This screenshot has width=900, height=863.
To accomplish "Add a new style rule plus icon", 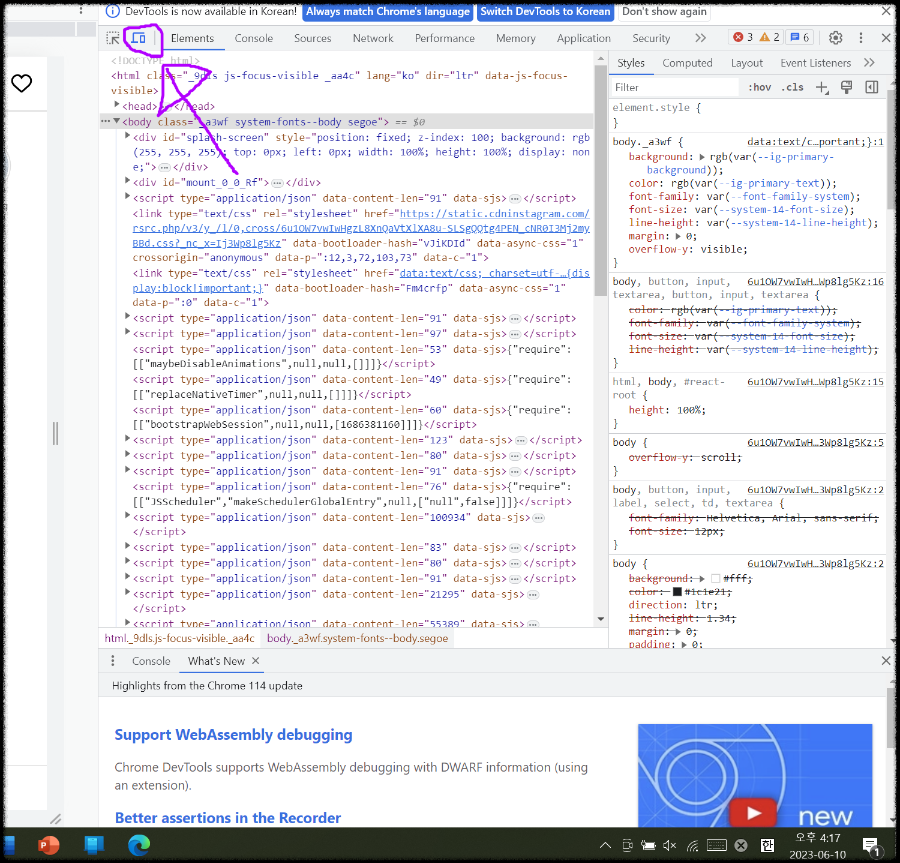I will tap(822, 87).
